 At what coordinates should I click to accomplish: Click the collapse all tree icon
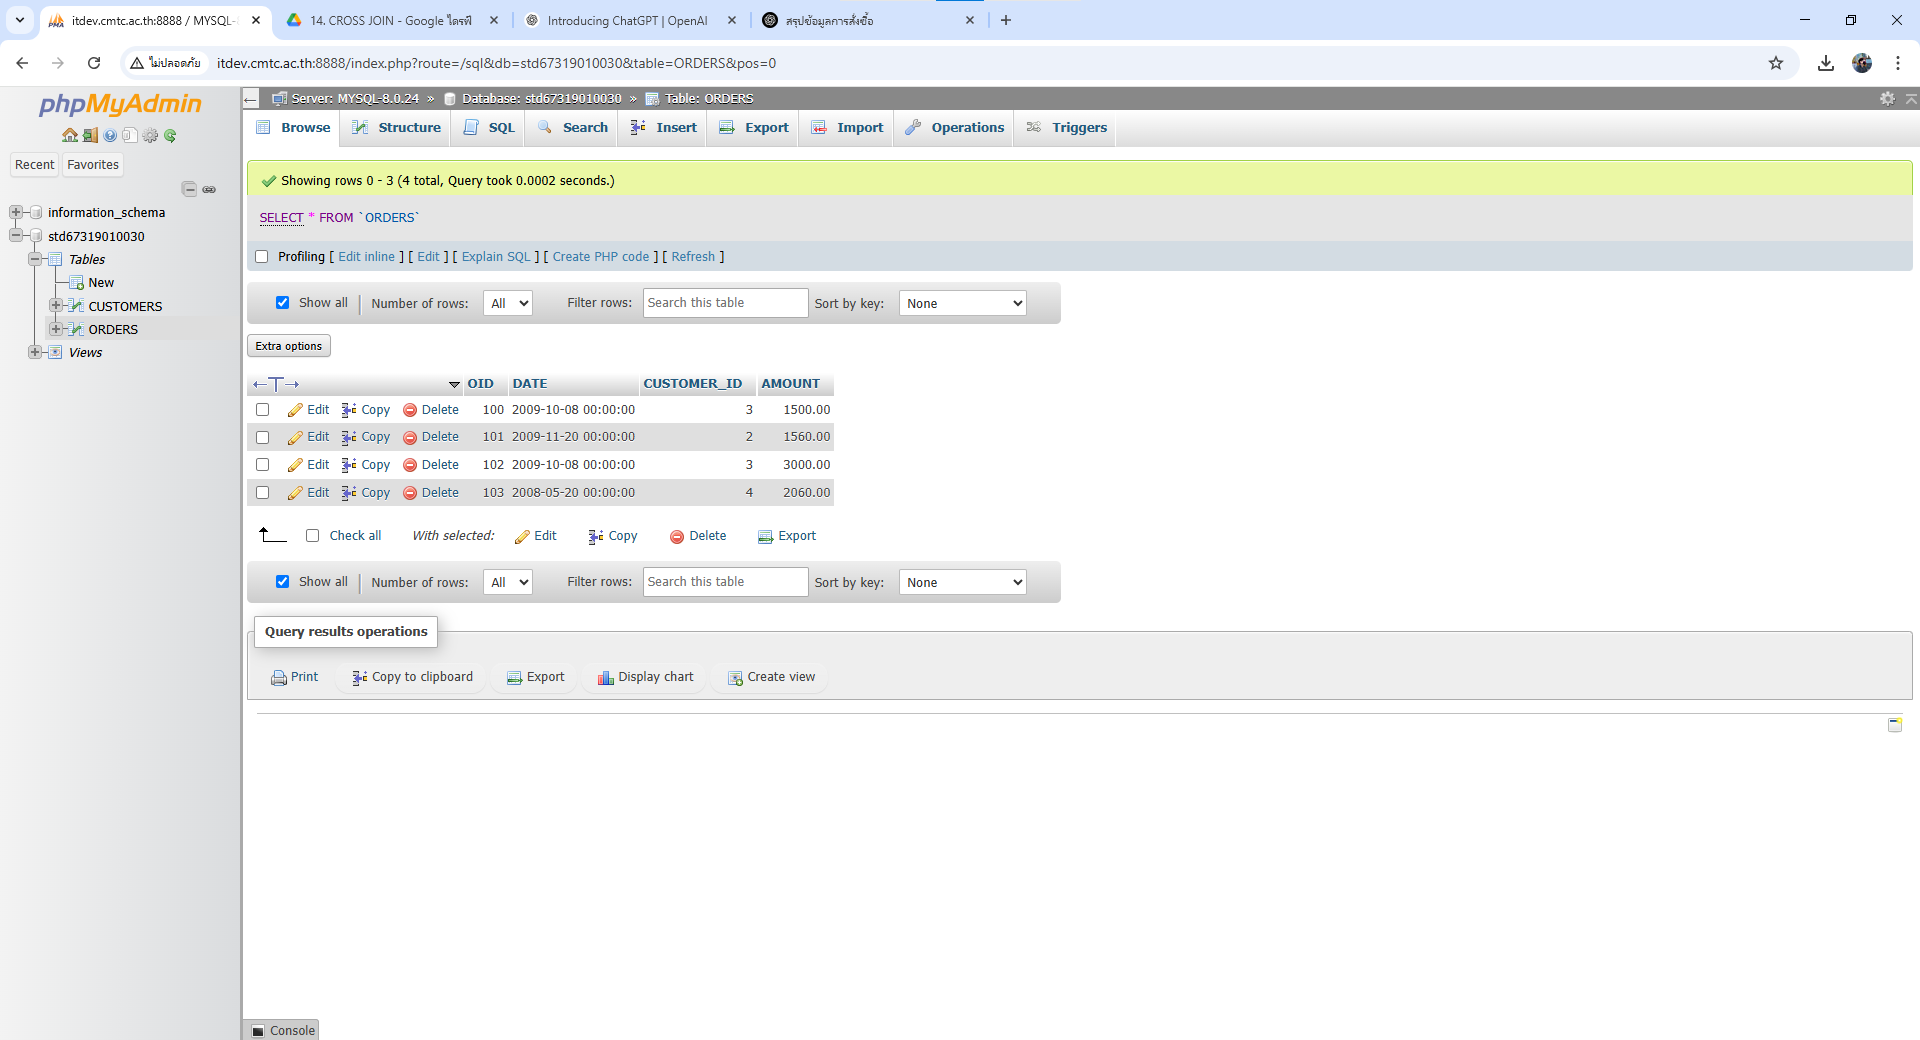pyautogui.click(x=189, y=189)
